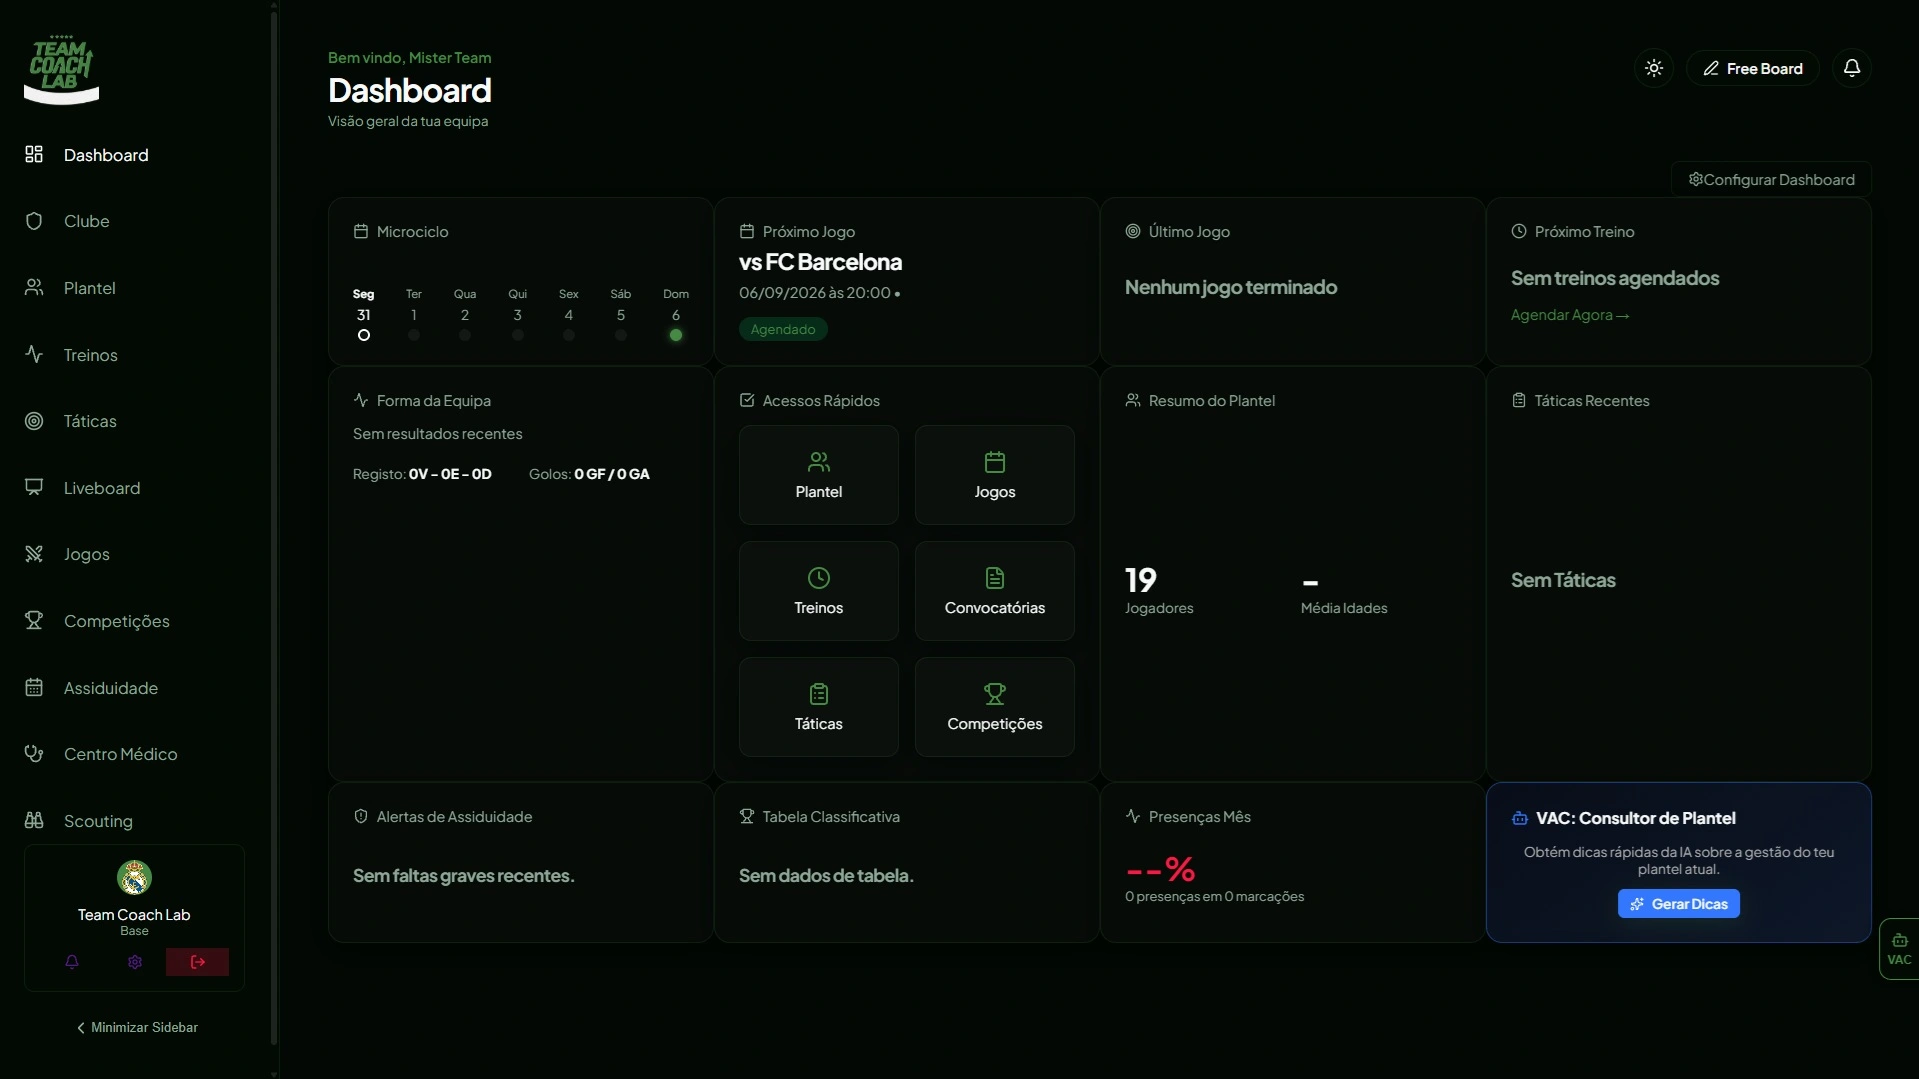The height and width of the screenshot is (1079, 1919).
Task: Open the sidebar Táticas target icon
Action: pyautogui.click(x=34, y=421)
